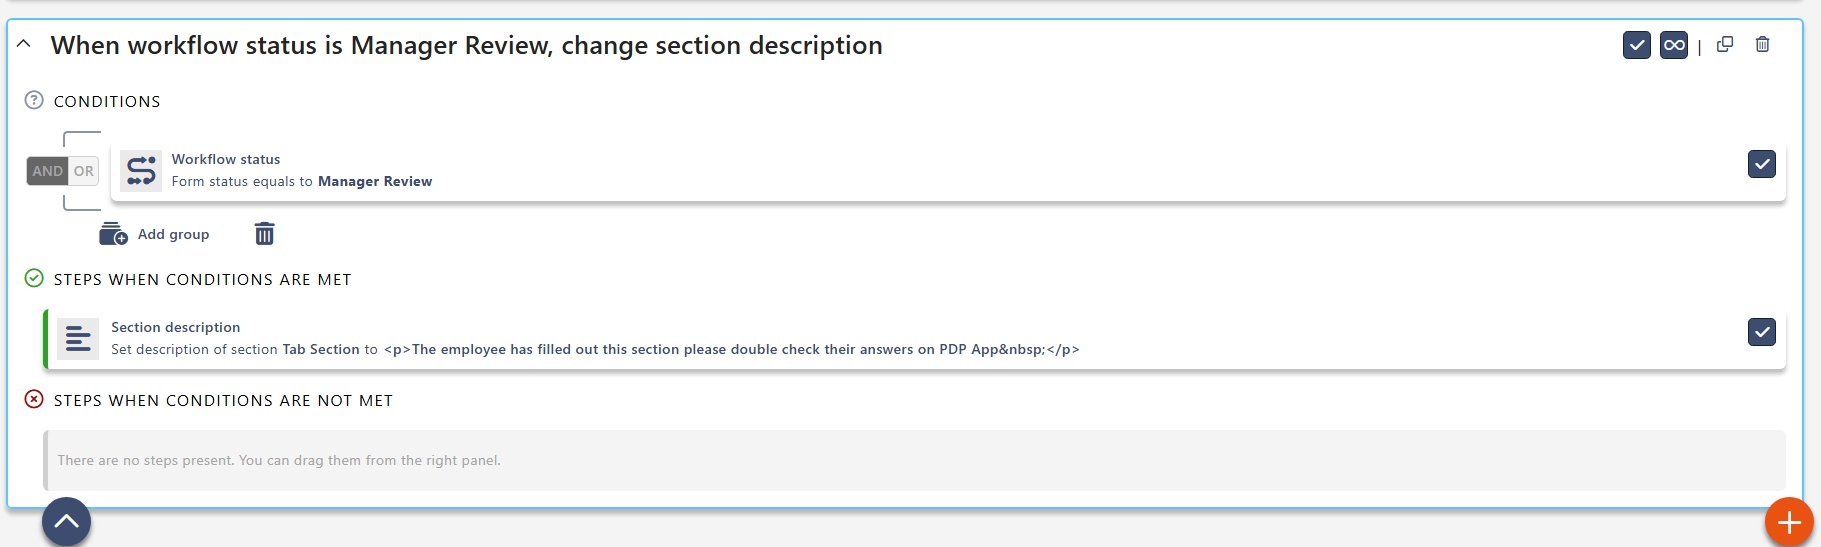Select the AND operator
This screenshot has width=1821, height=547.
click(47, 171)
